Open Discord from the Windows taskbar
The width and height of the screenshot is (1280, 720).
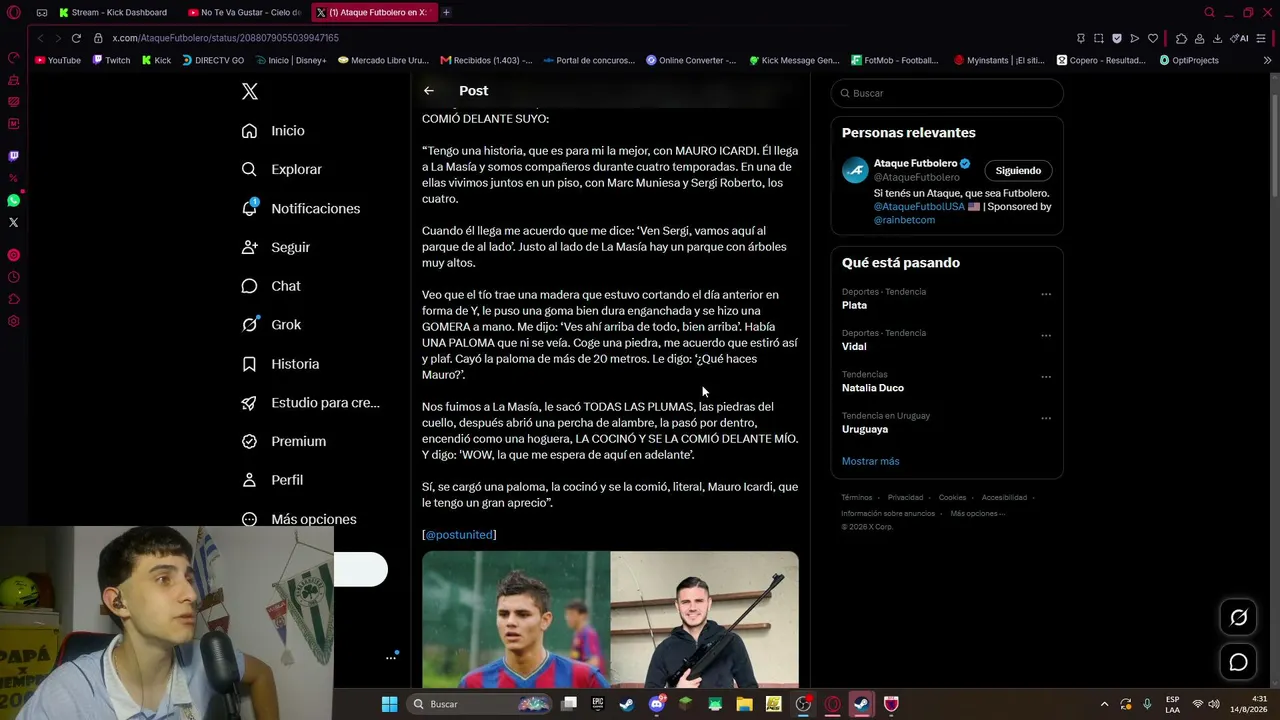(x=656, y=704)
